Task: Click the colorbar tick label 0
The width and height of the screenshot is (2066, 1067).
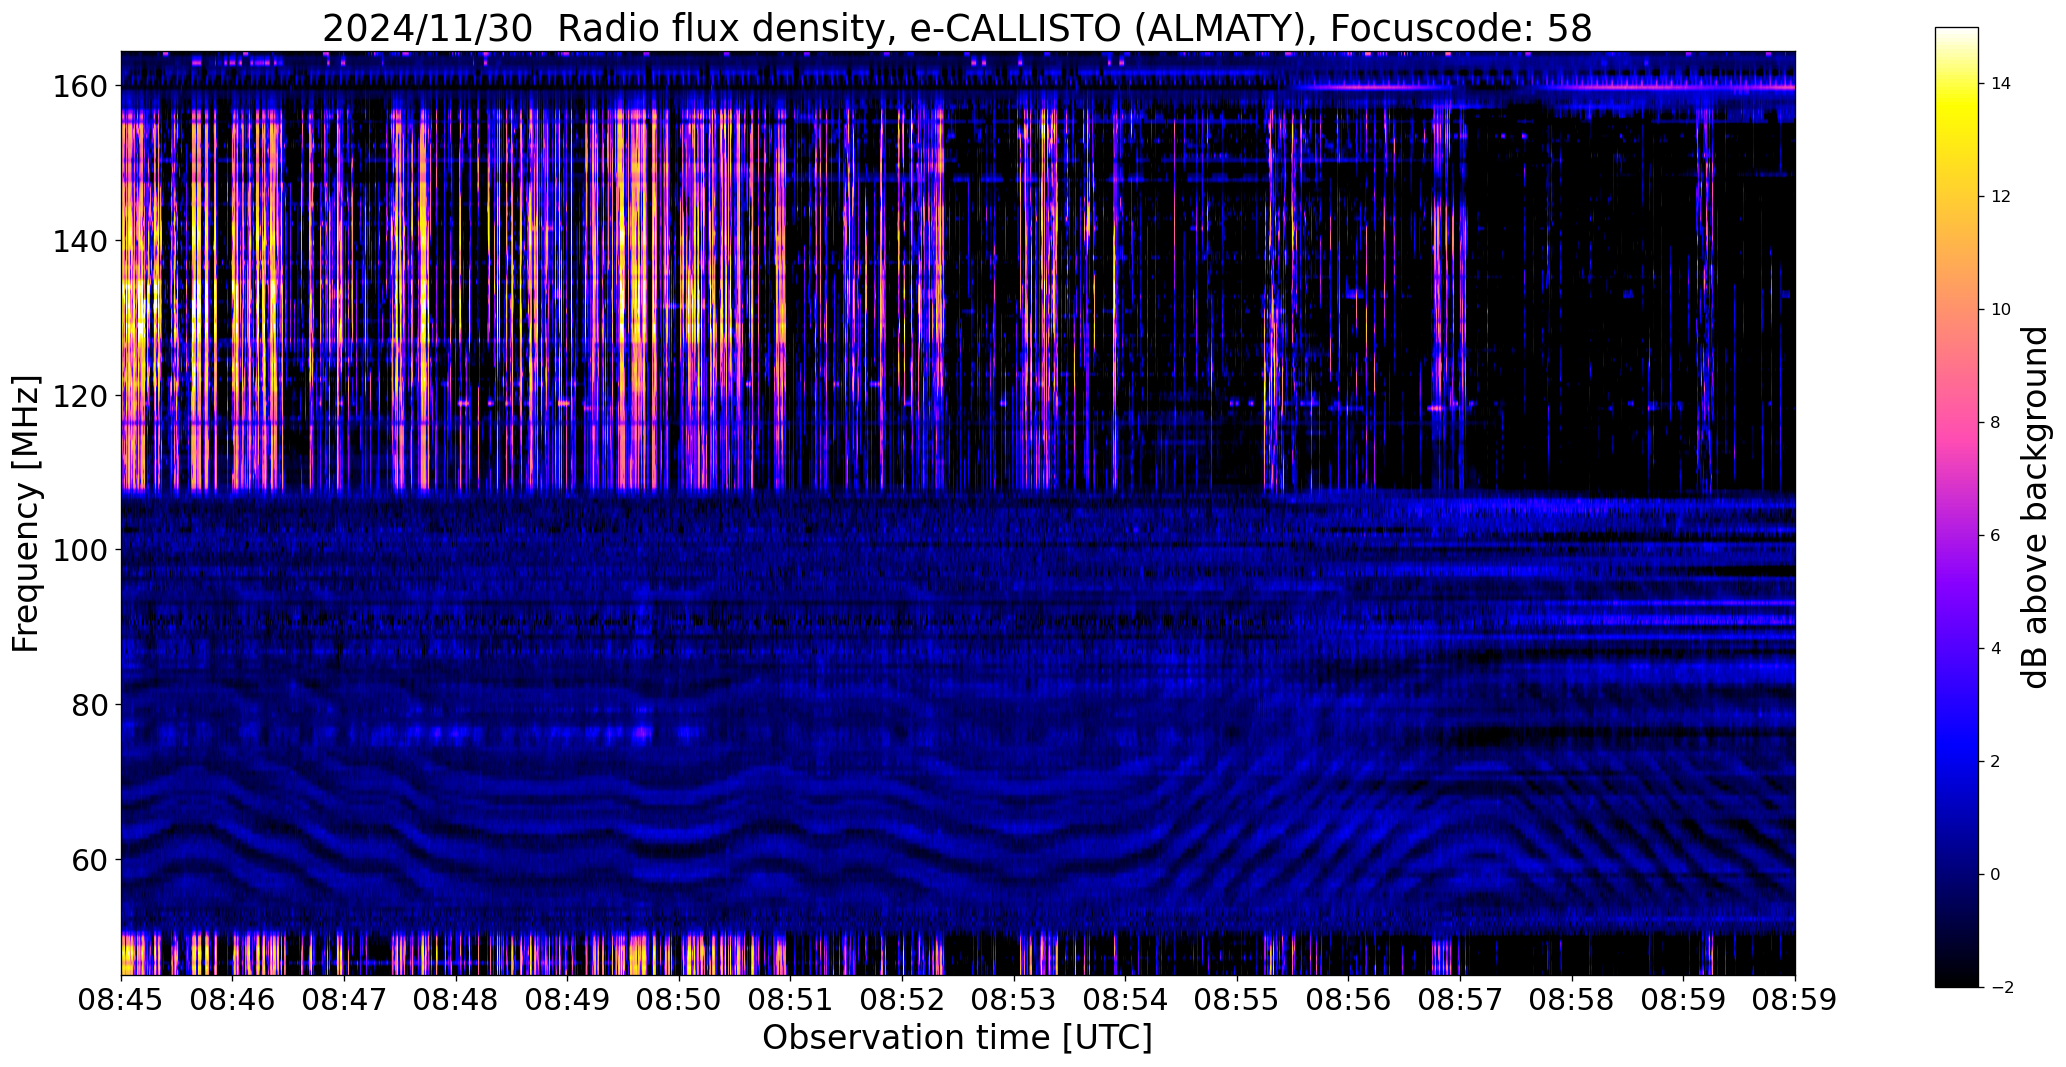Action: pos(1996,875)
